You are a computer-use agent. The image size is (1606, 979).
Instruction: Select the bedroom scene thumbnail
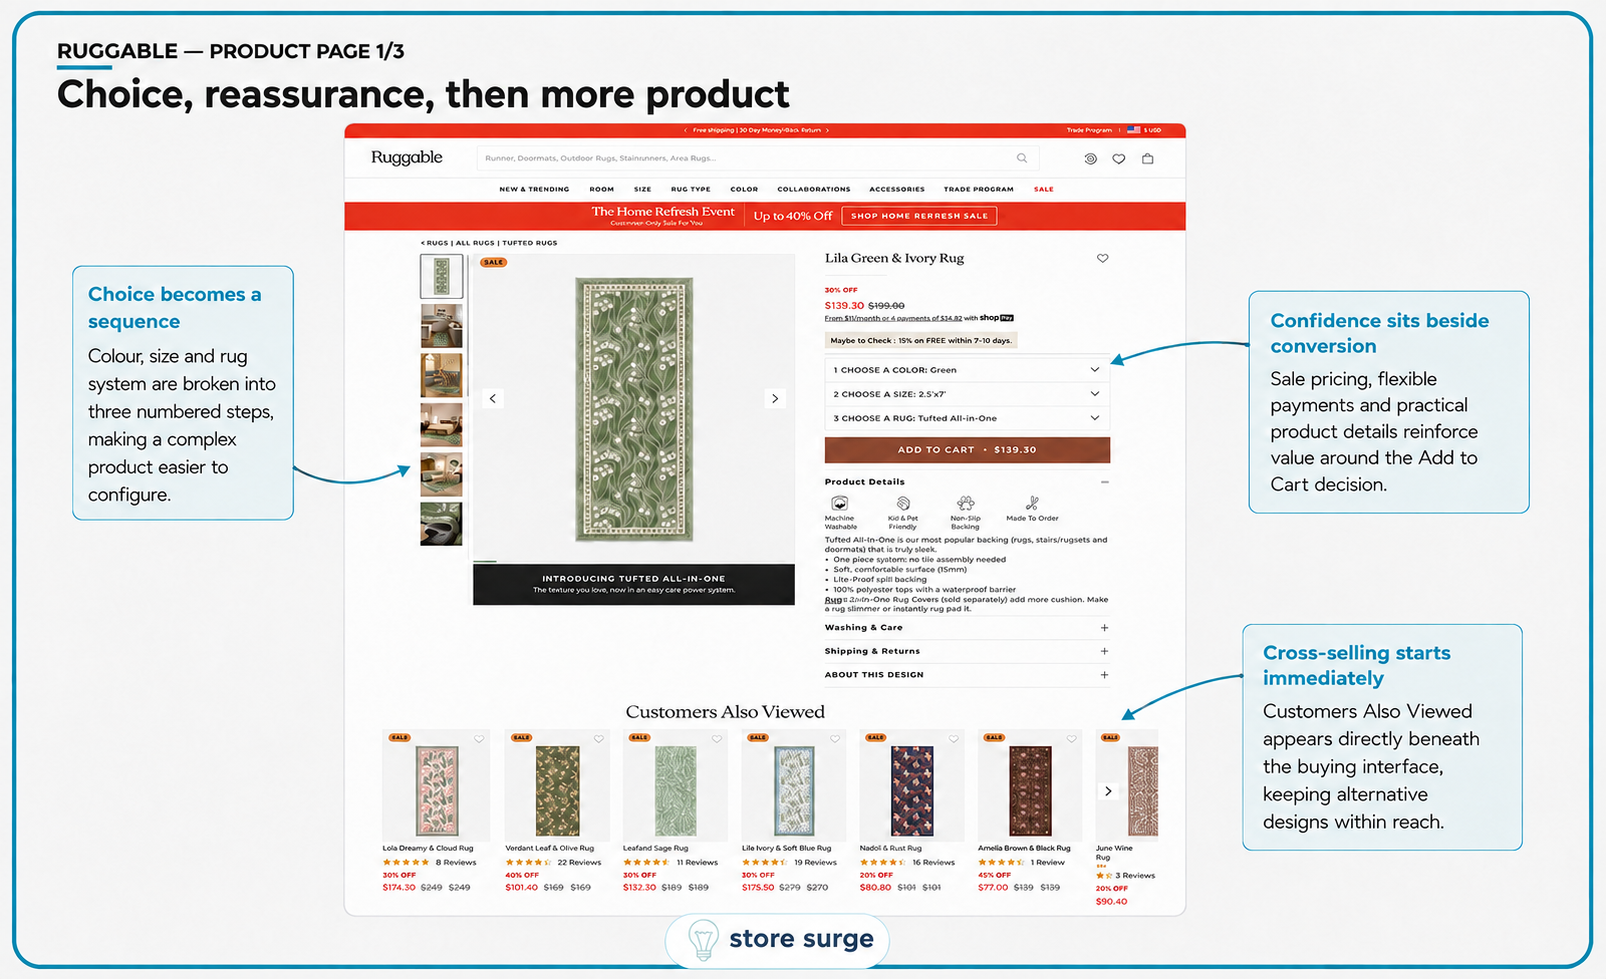pyautogui.click(x=441, y=425)
